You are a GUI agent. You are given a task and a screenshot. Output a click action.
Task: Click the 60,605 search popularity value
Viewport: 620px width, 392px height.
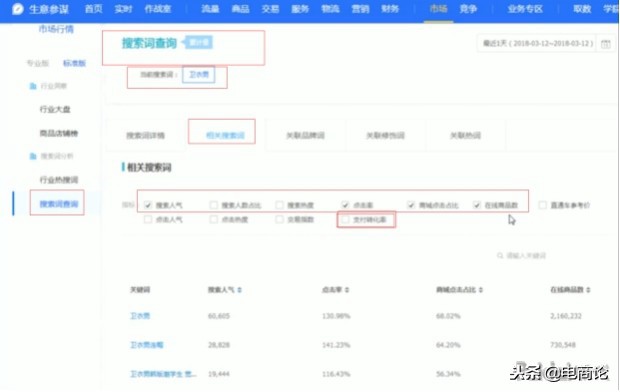coord(219,316)
